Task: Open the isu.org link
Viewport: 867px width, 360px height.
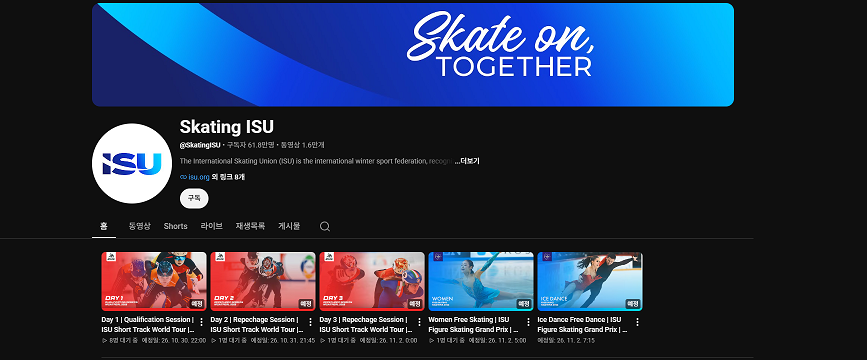Action: pyautogui.click(x=199, y=177)
